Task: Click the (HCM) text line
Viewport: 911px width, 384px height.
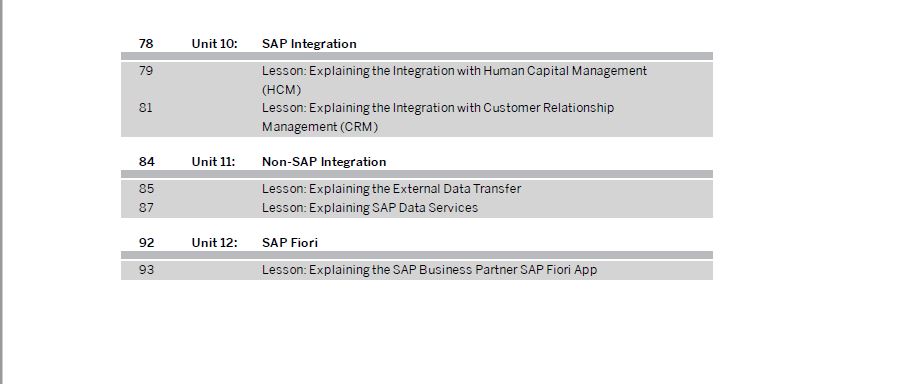Action: (281, 89)
